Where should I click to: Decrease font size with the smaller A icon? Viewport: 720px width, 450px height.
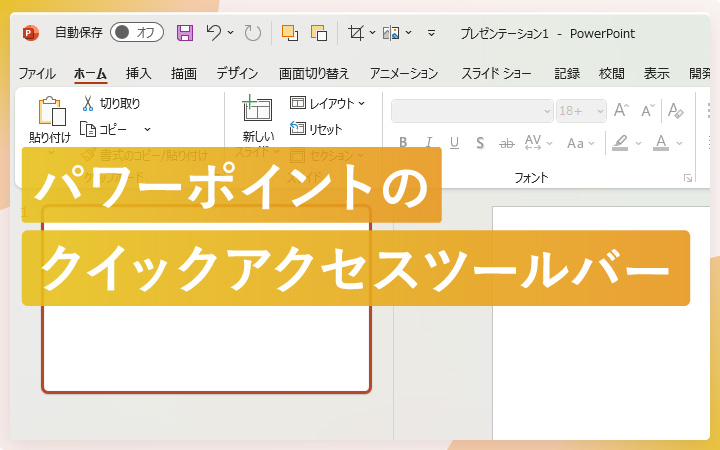pos(647,111)
